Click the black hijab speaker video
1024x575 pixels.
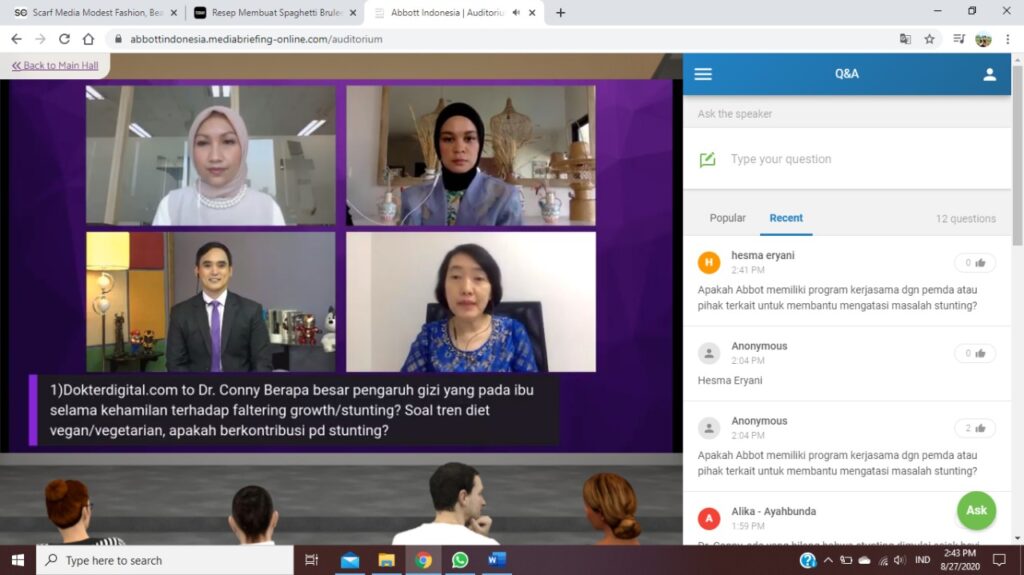pyautogui.click(x=470, y=156)
